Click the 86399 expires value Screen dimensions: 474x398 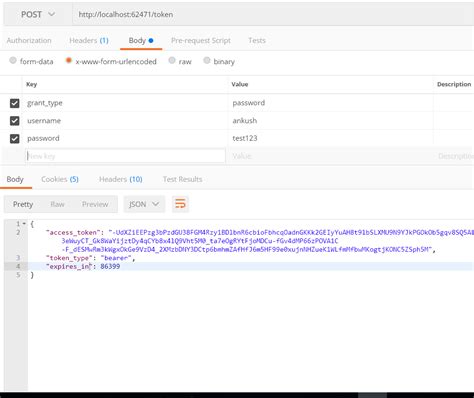coord(110,266)
